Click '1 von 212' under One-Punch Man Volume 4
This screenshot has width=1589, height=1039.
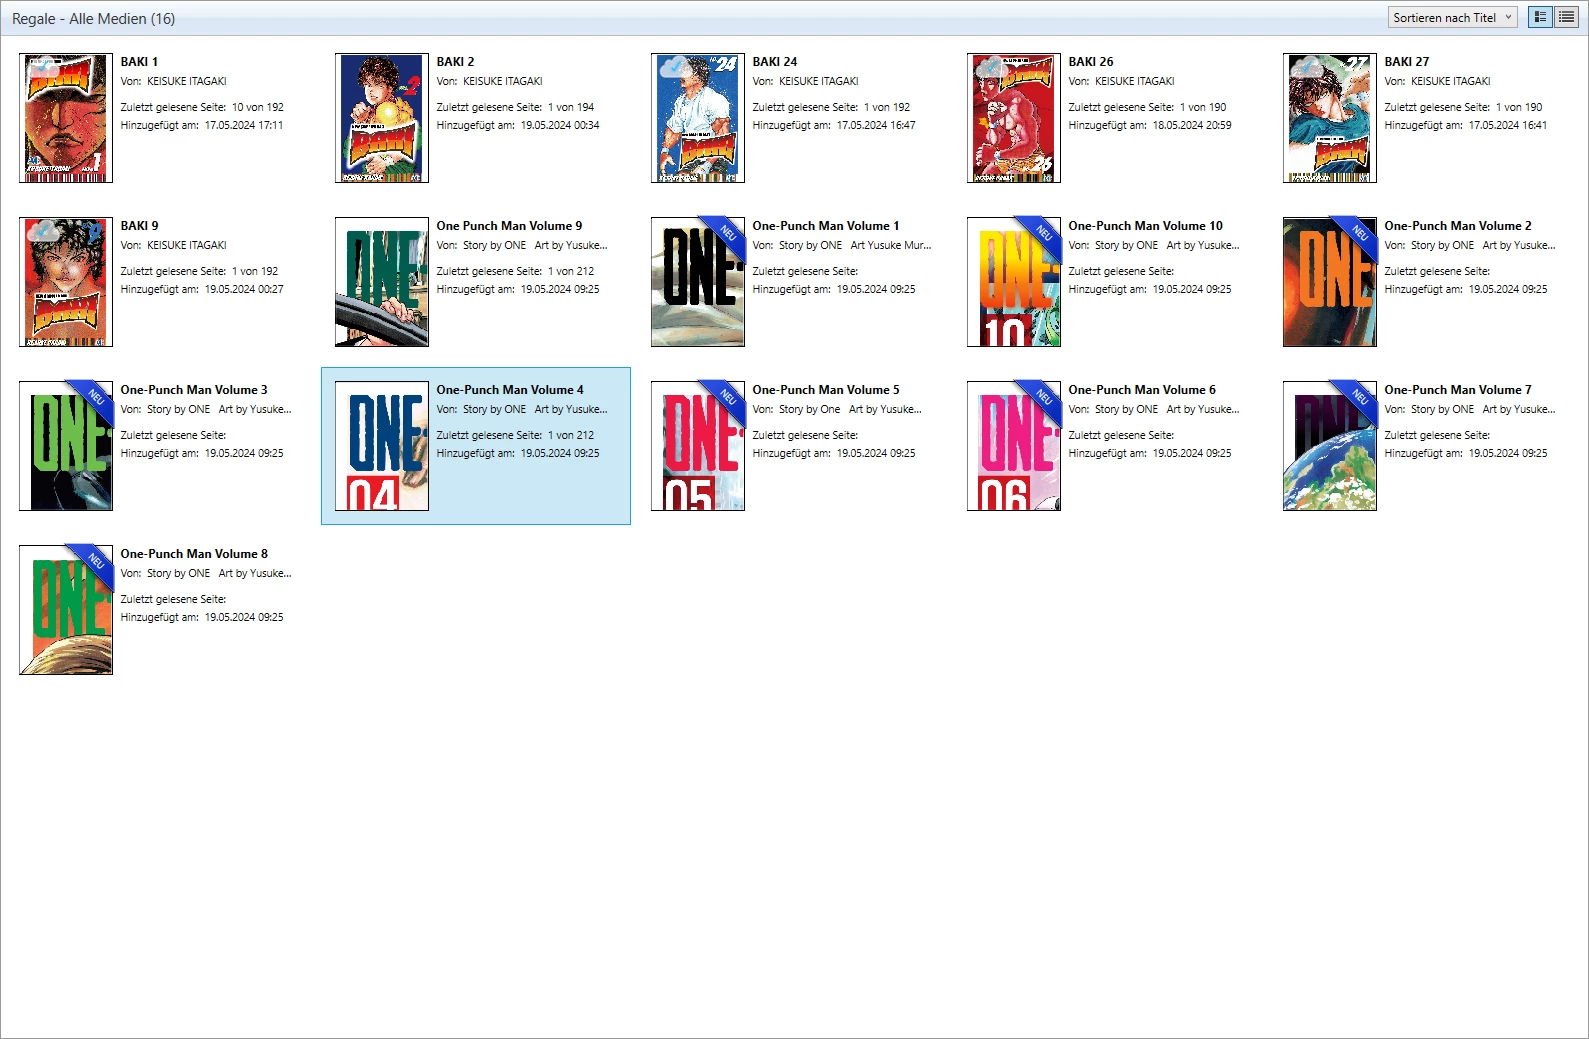coord(571,435)
